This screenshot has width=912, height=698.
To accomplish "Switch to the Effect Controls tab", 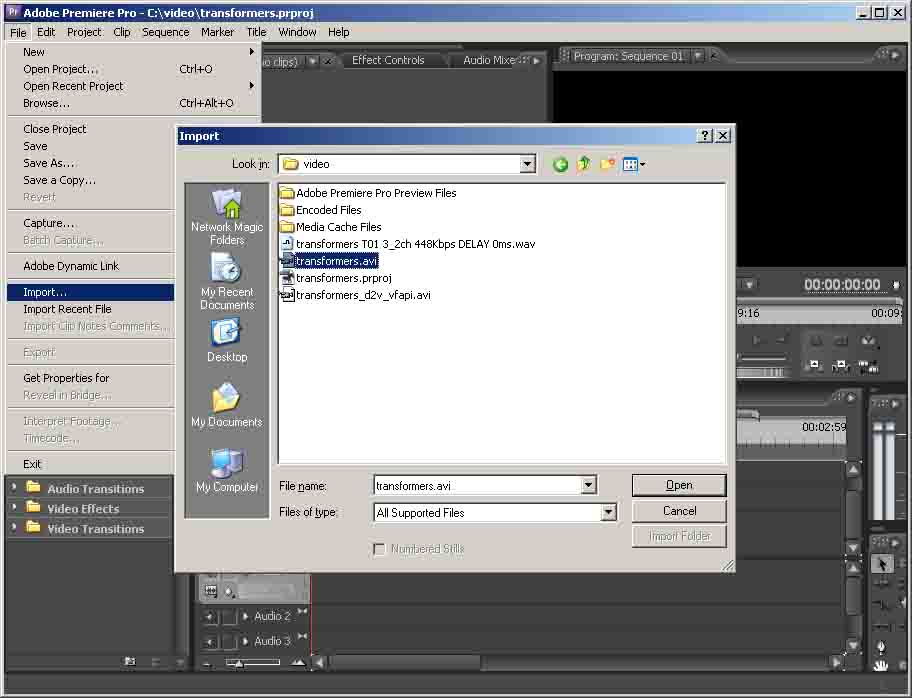I will point(388,60).
